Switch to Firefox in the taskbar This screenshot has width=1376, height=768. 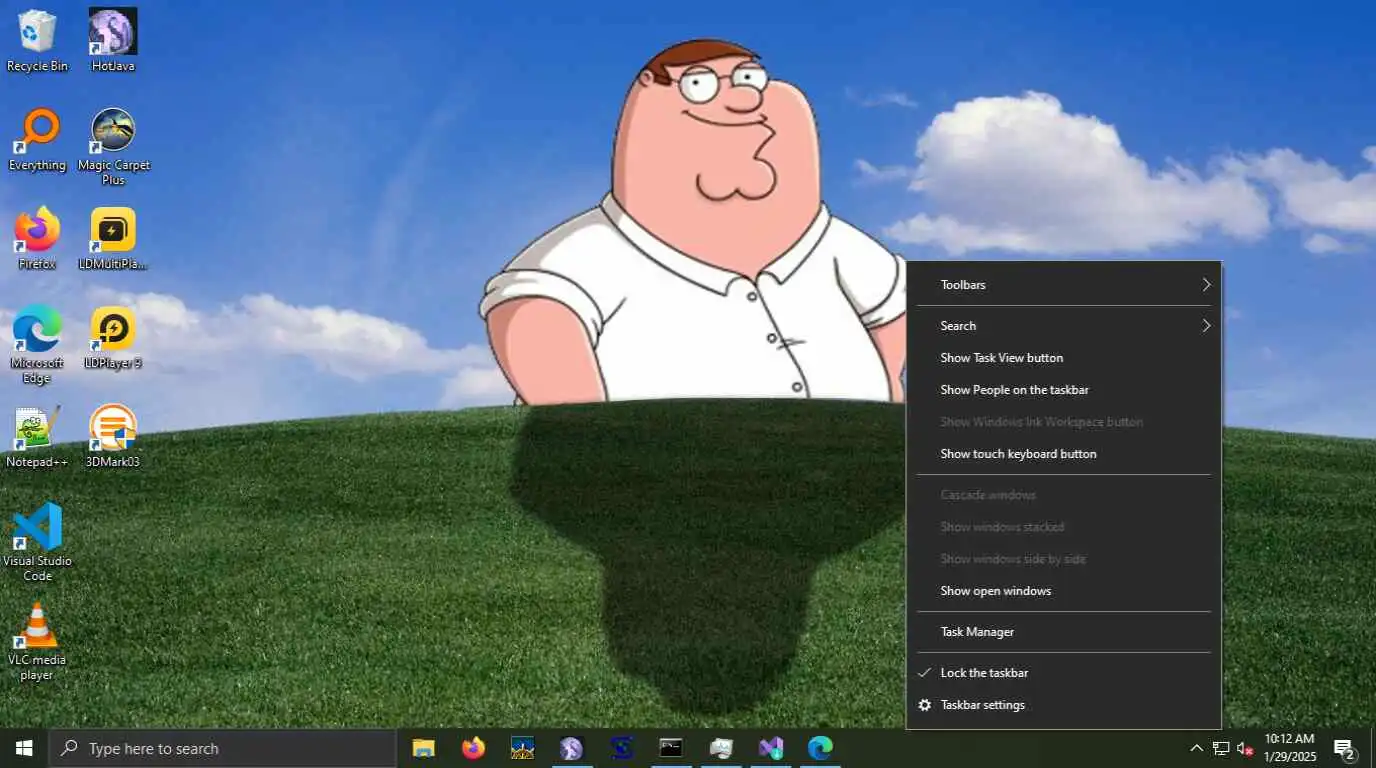pos(473,748)
